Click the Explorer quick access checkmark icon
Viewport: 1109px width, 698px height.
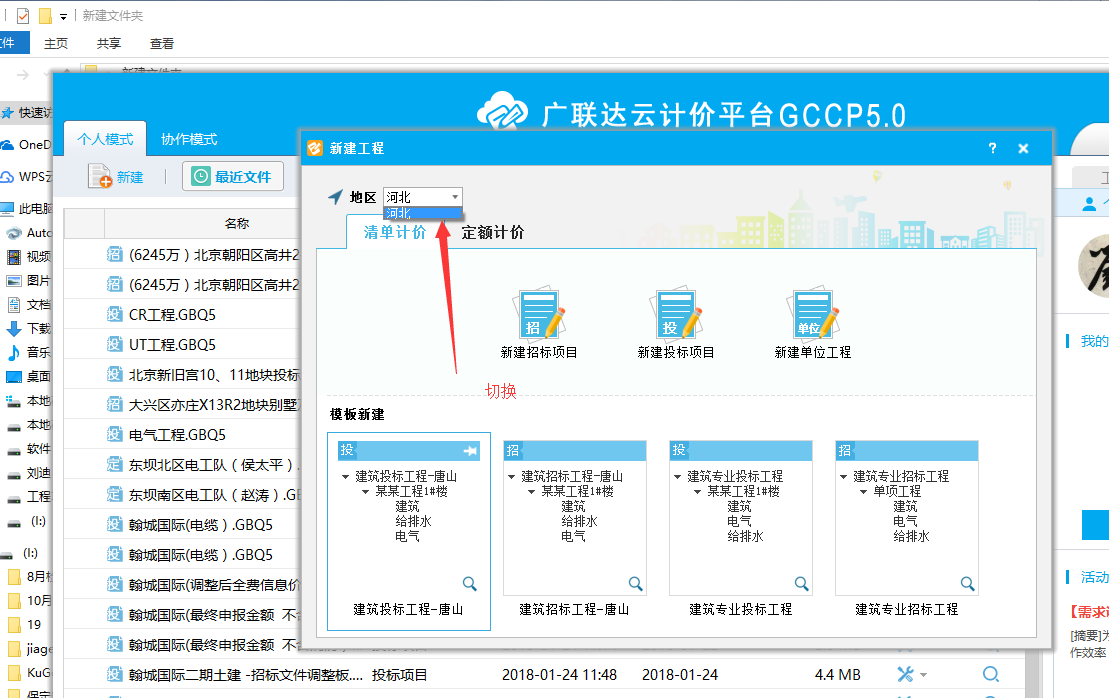[23, 15]
